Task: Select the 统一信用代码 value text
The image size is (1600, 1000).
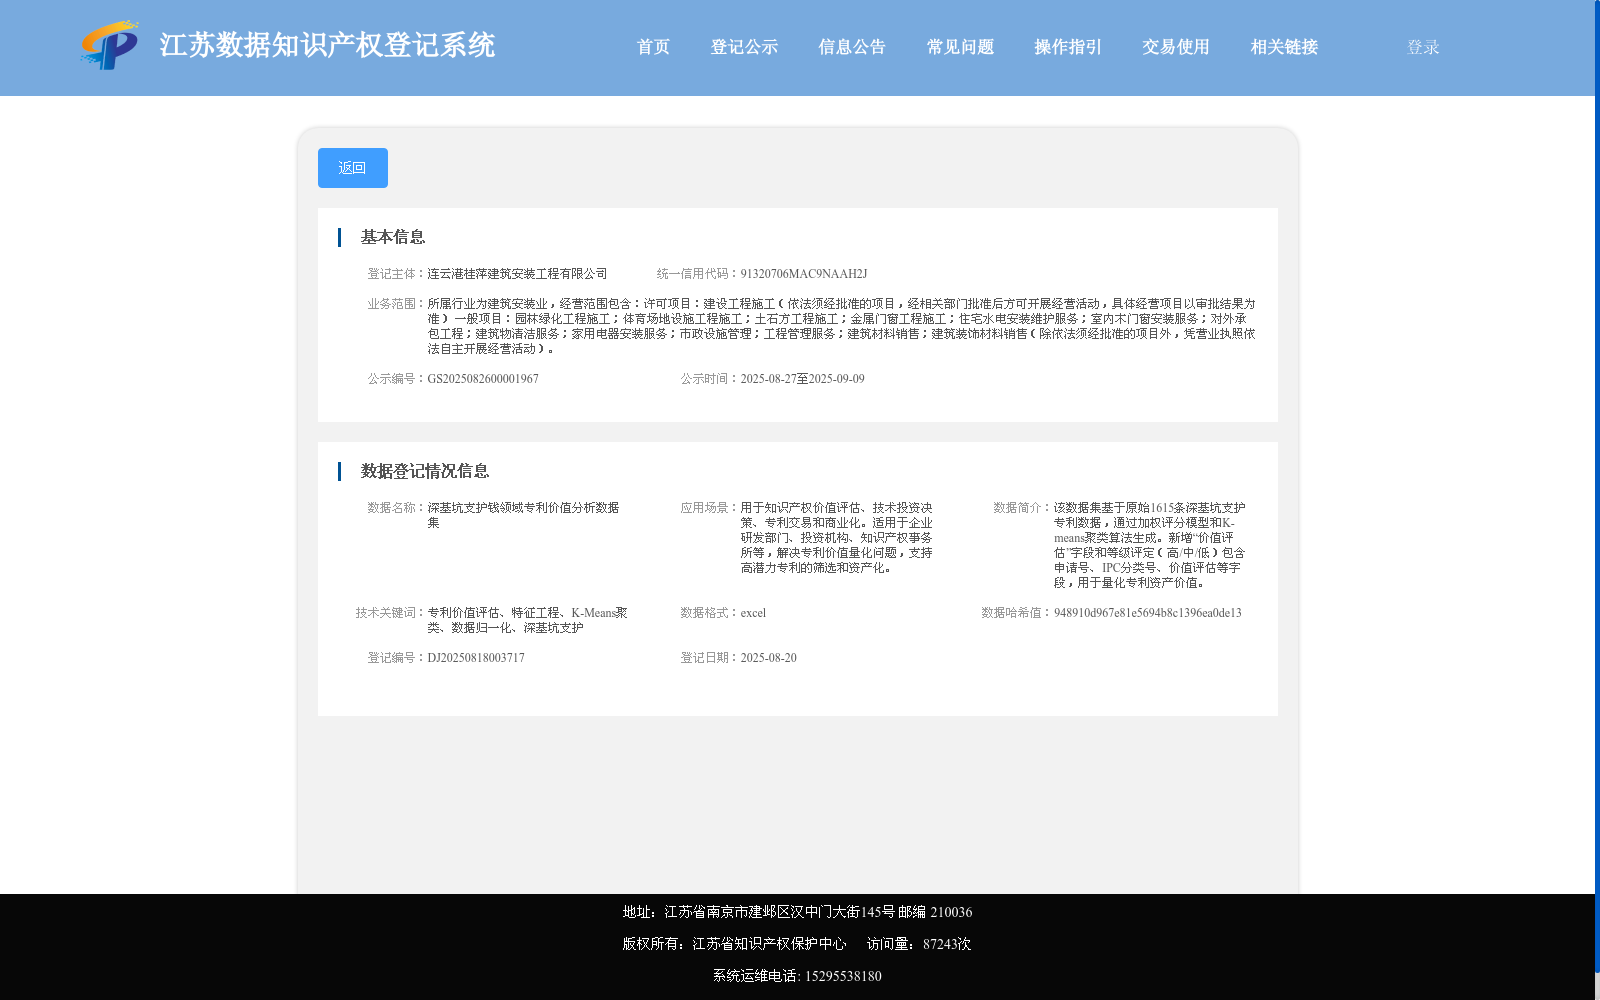Action: 803,272
